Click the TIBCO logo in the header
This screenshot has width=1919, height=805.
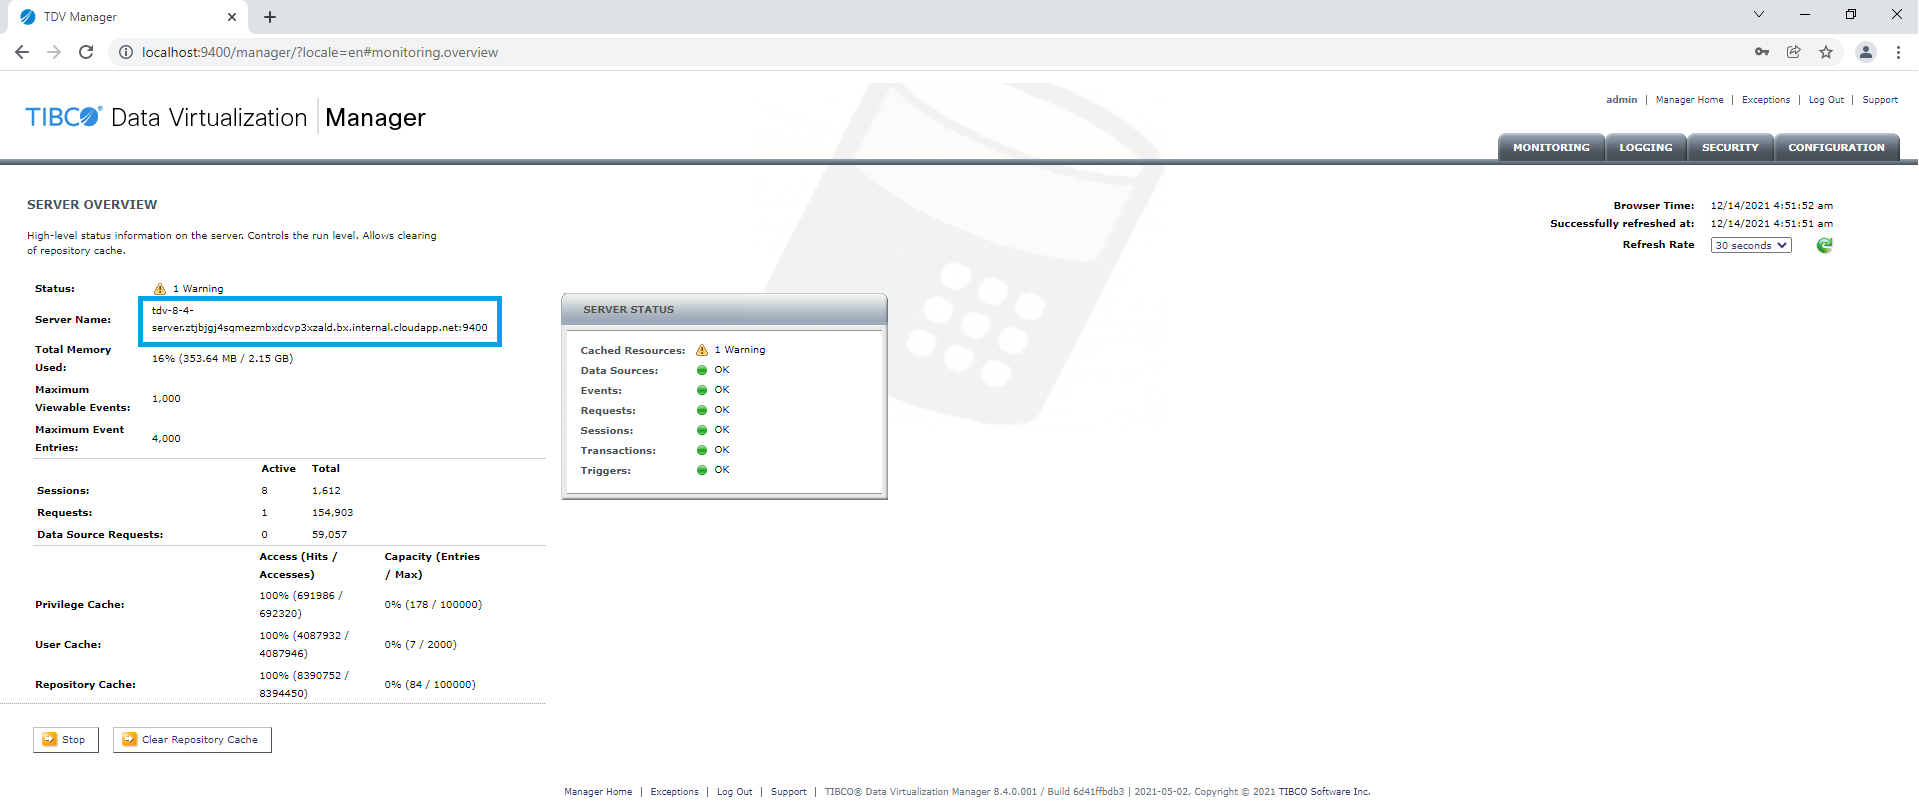point(64,117)
